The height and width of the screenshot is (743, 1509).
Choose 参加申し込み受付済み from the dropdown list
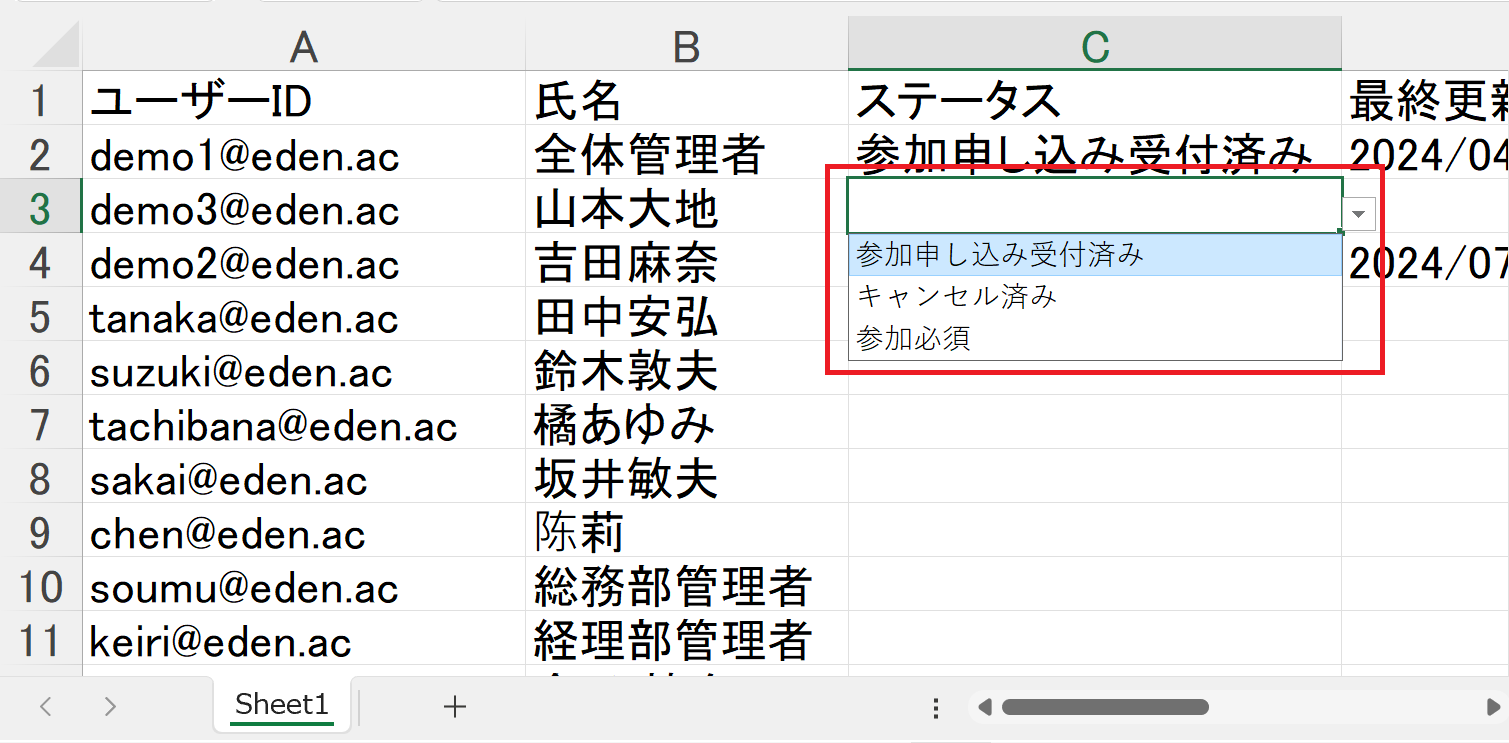click(x=1094, y=256)
